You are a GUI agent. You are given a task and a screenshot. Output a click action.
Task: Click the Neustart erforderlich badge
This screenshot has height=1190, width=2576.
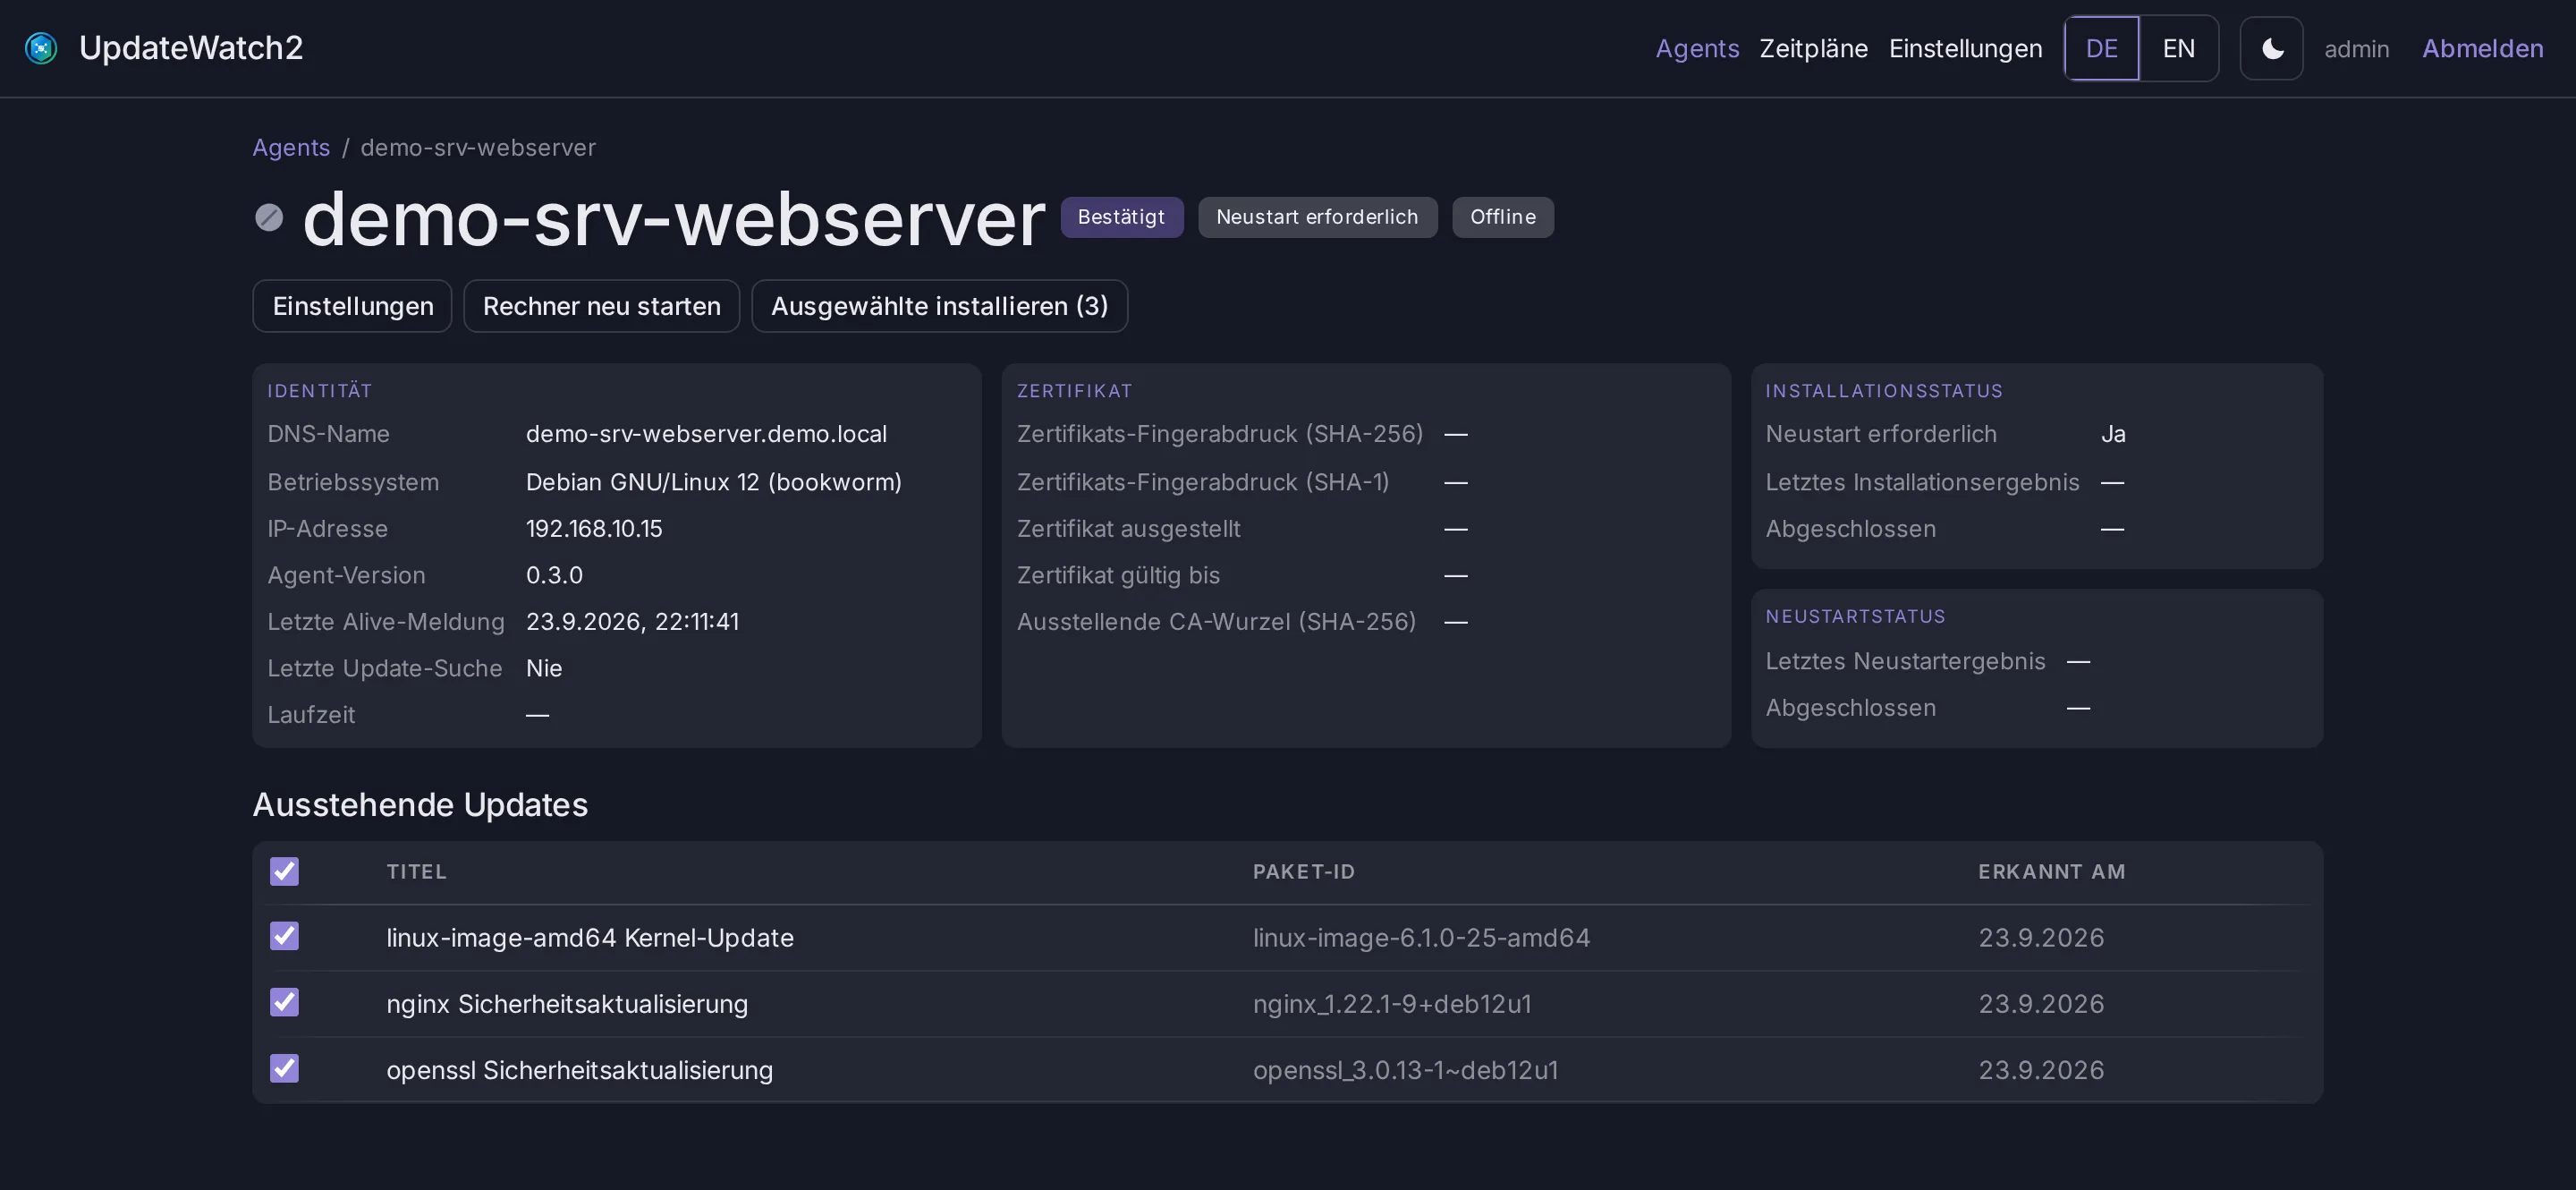pos(1317,217)
